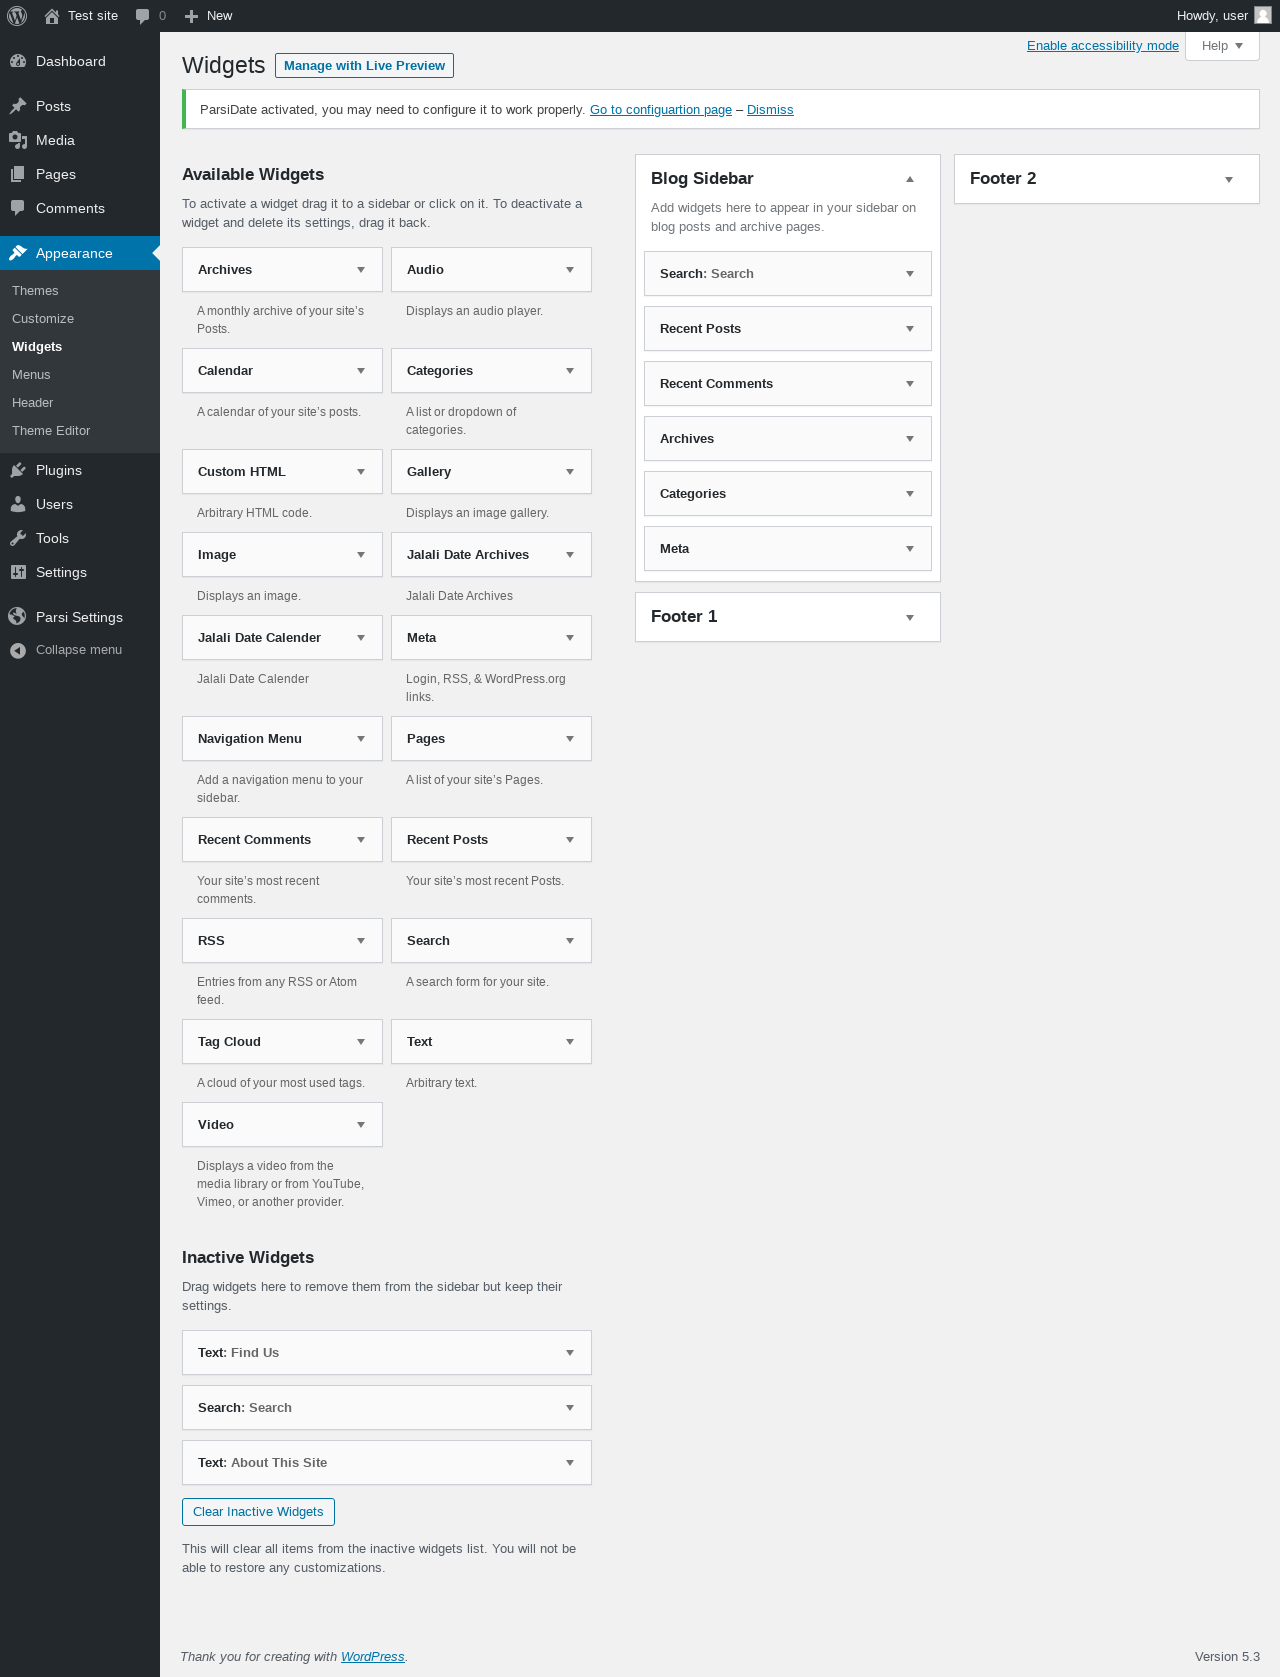Click Enable accessibility mode link
The image size is (1280, 1677).
click(1103, 46)
